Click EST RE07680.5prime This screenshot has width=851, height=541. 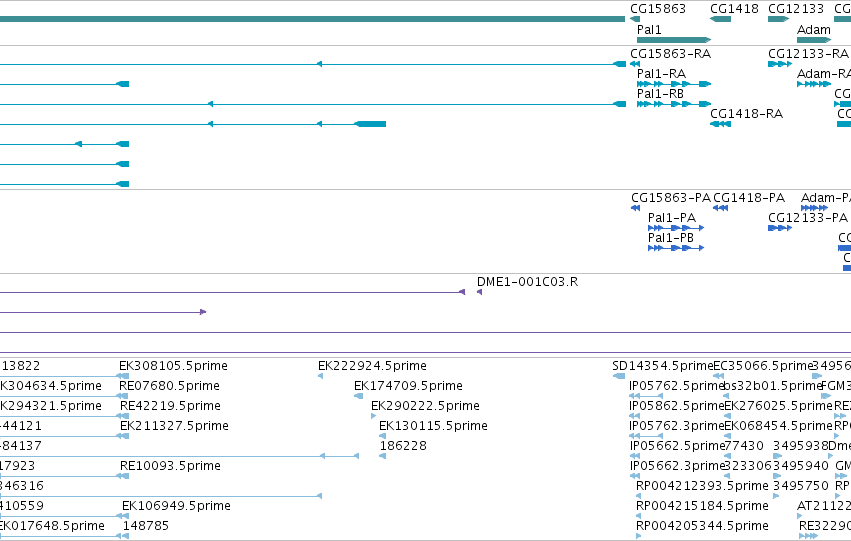[169, 386]
